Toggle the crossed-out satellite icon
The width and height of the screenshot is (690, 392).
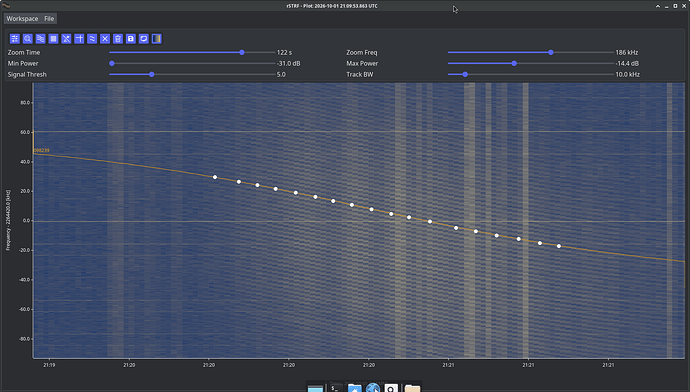(66, 39)
